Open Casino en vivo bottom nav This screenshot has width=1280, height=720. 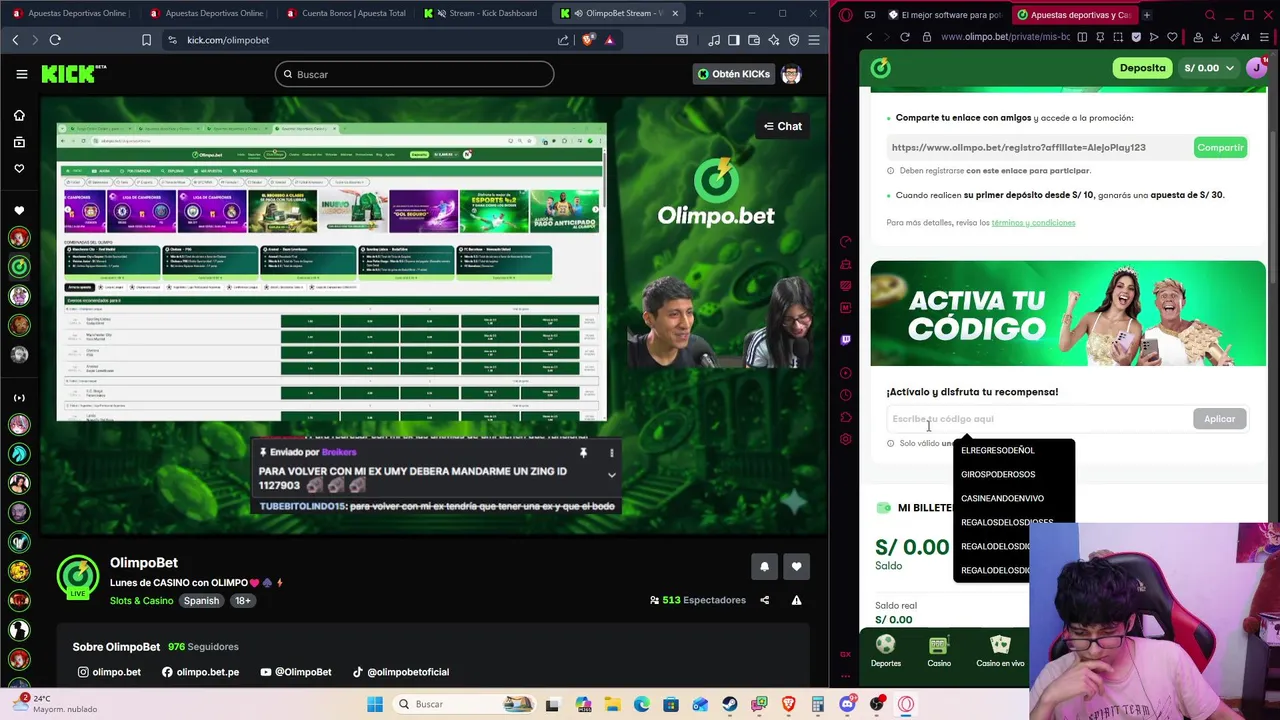1000,651
